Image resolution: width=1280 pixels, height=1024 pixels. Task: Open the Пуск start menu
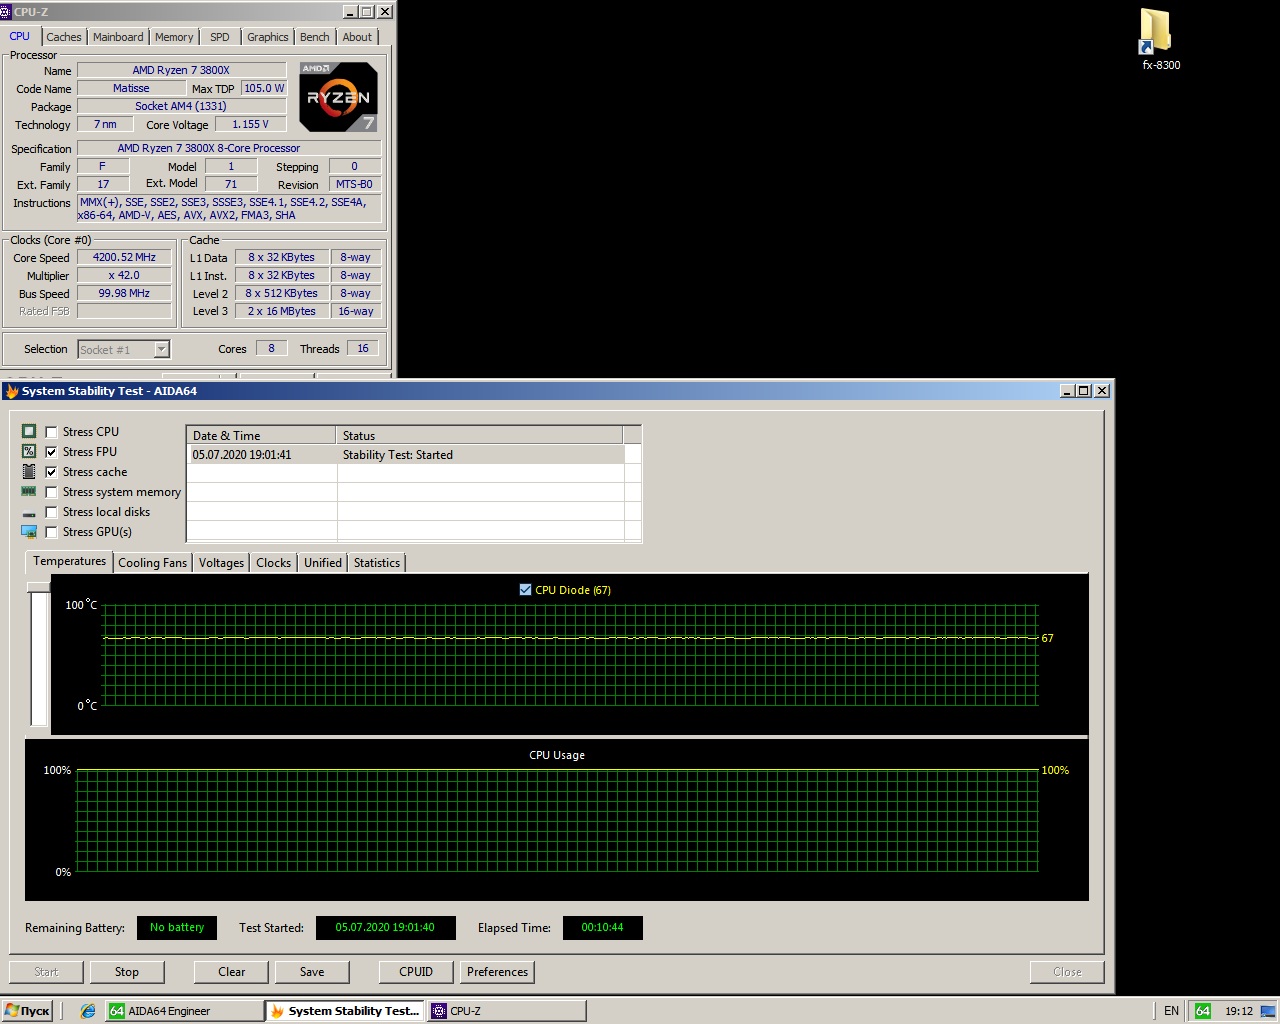tap(27, 1011)
